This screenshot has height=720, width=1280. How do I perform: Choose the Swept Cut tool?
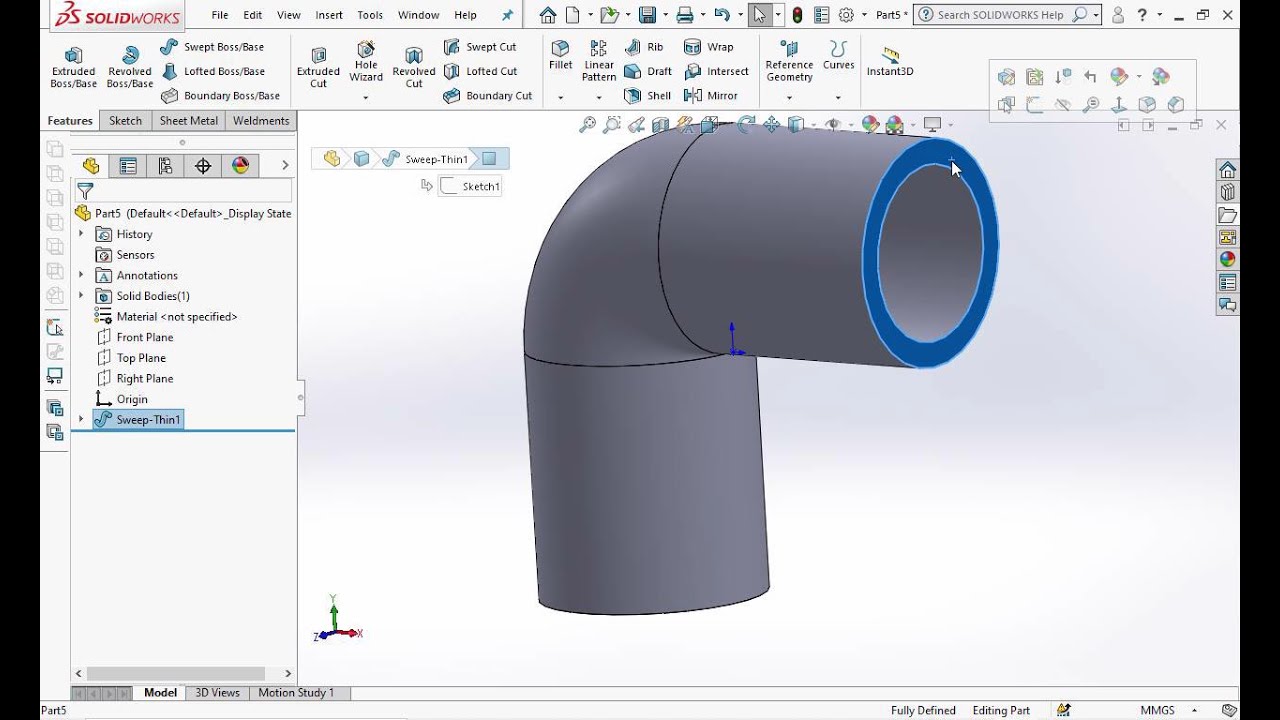point(480,47)
